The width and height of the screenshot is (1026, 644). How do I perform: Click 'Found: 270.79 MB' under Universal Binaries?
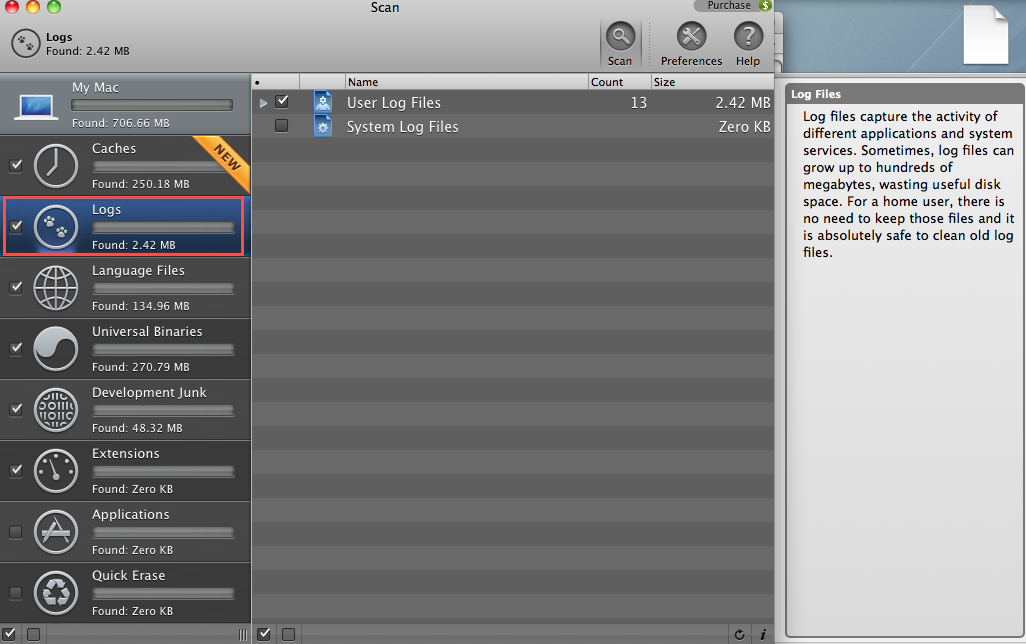tap(141, 367)
